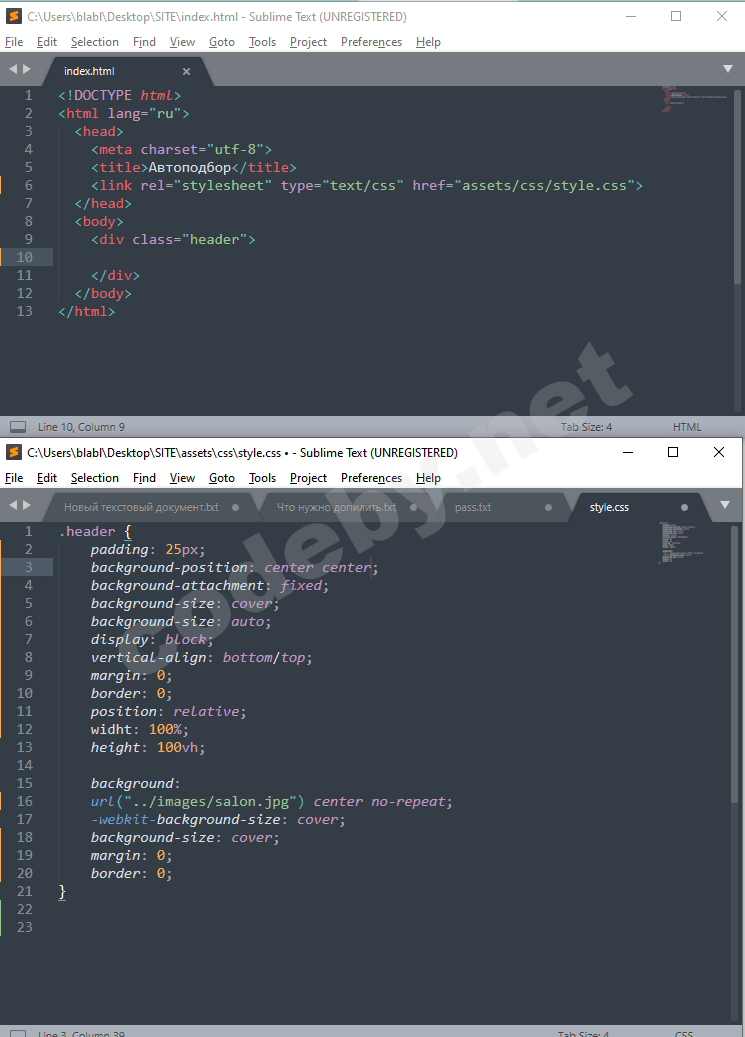The height and width of the screenshot is (1037, 745).
Task: Click Sublime Text logo in index.html title bar
Action: (x=14, y=17)
